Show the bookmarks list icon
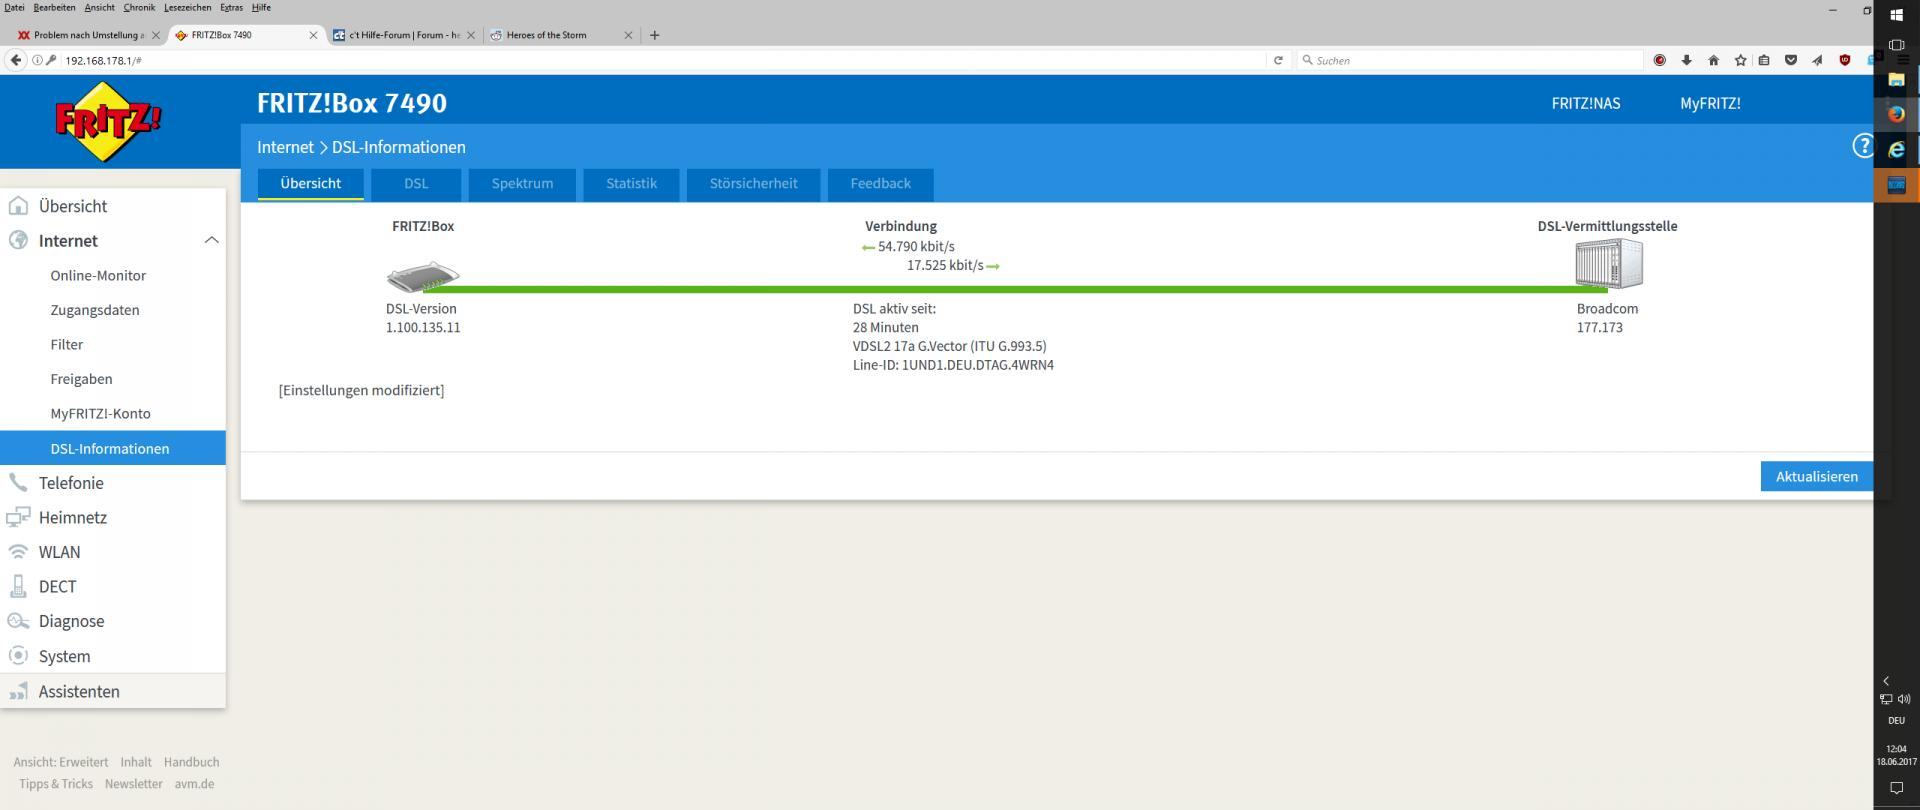 point(1764,60)
